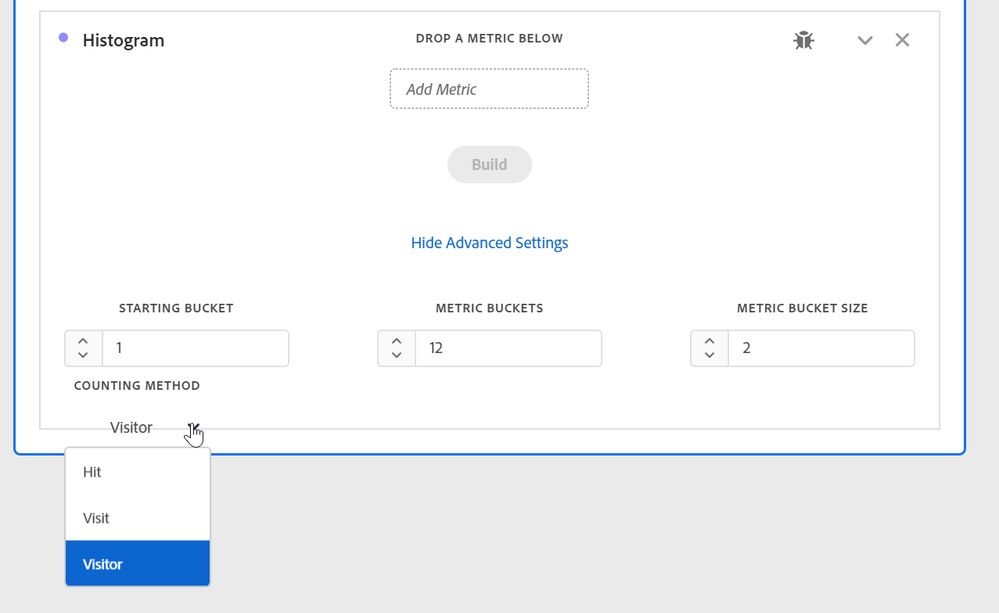
Task: Select Visit counting method
Action: click(137, 518)
